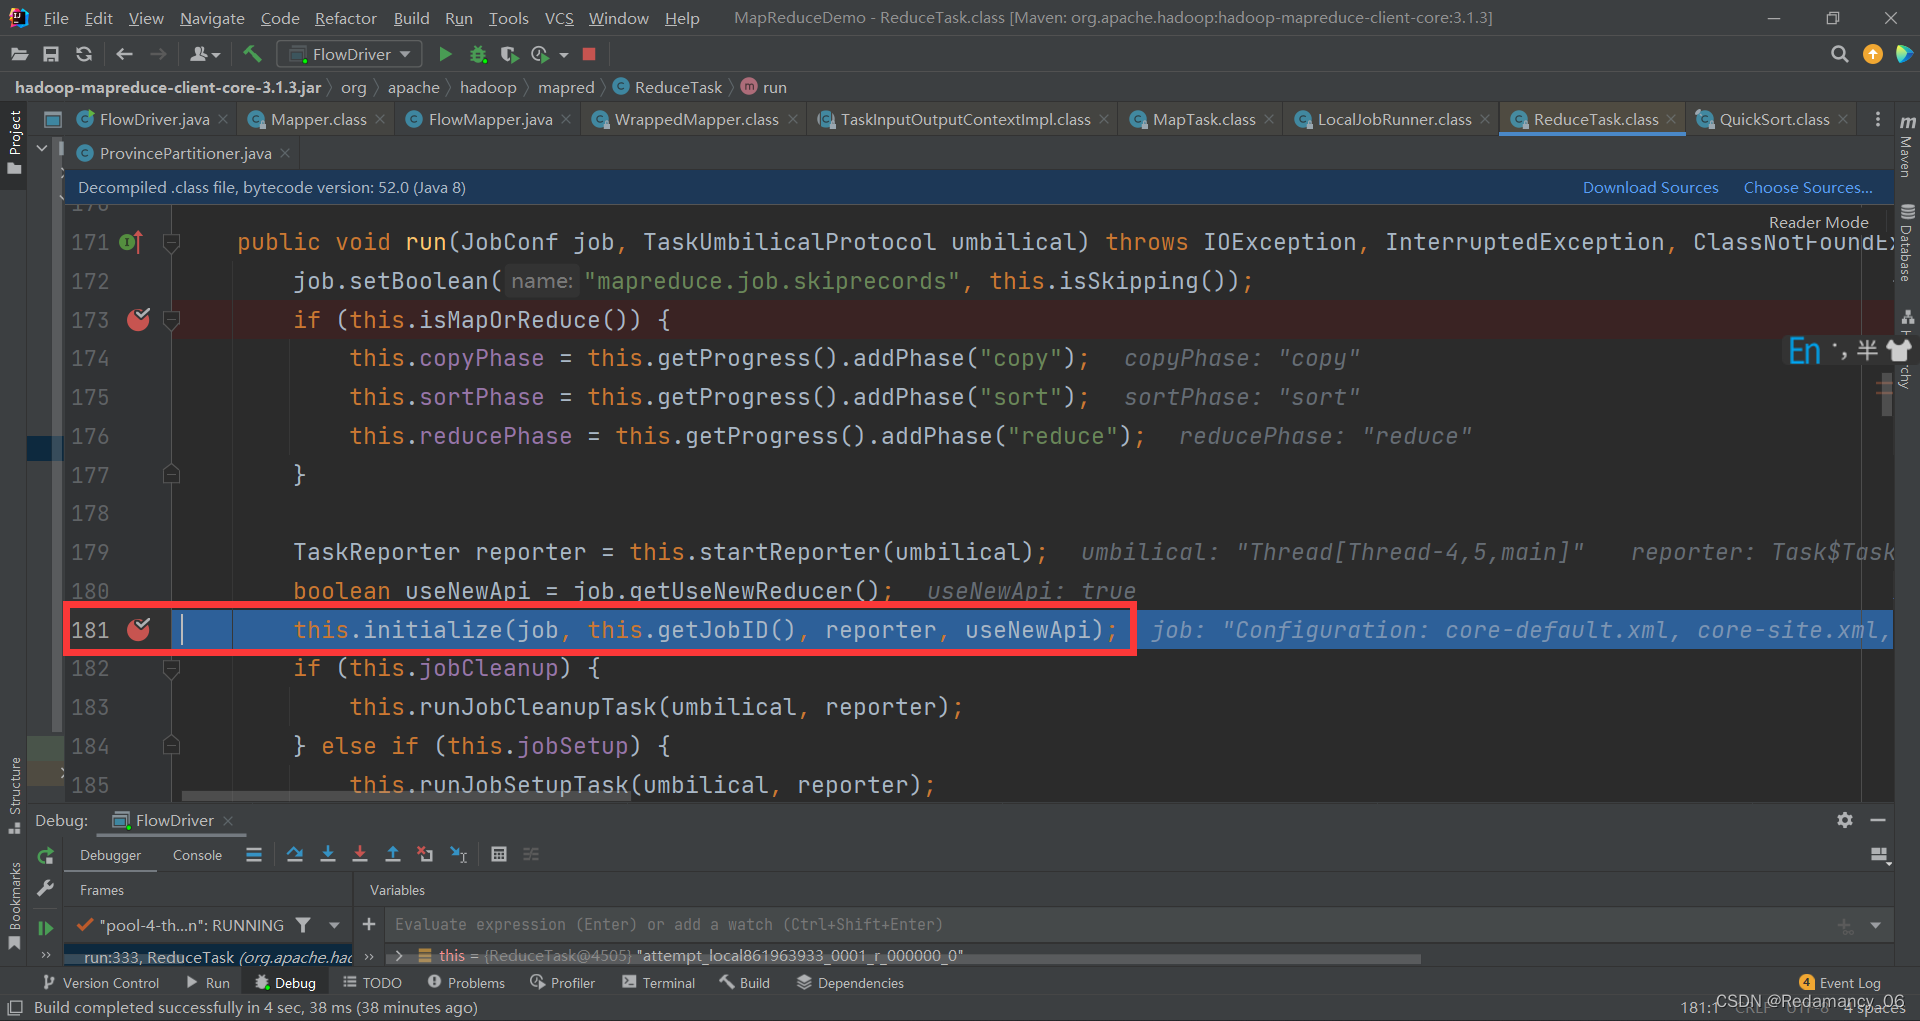
Task: Open the Navigate menu
Action: (x=212, y=18)
